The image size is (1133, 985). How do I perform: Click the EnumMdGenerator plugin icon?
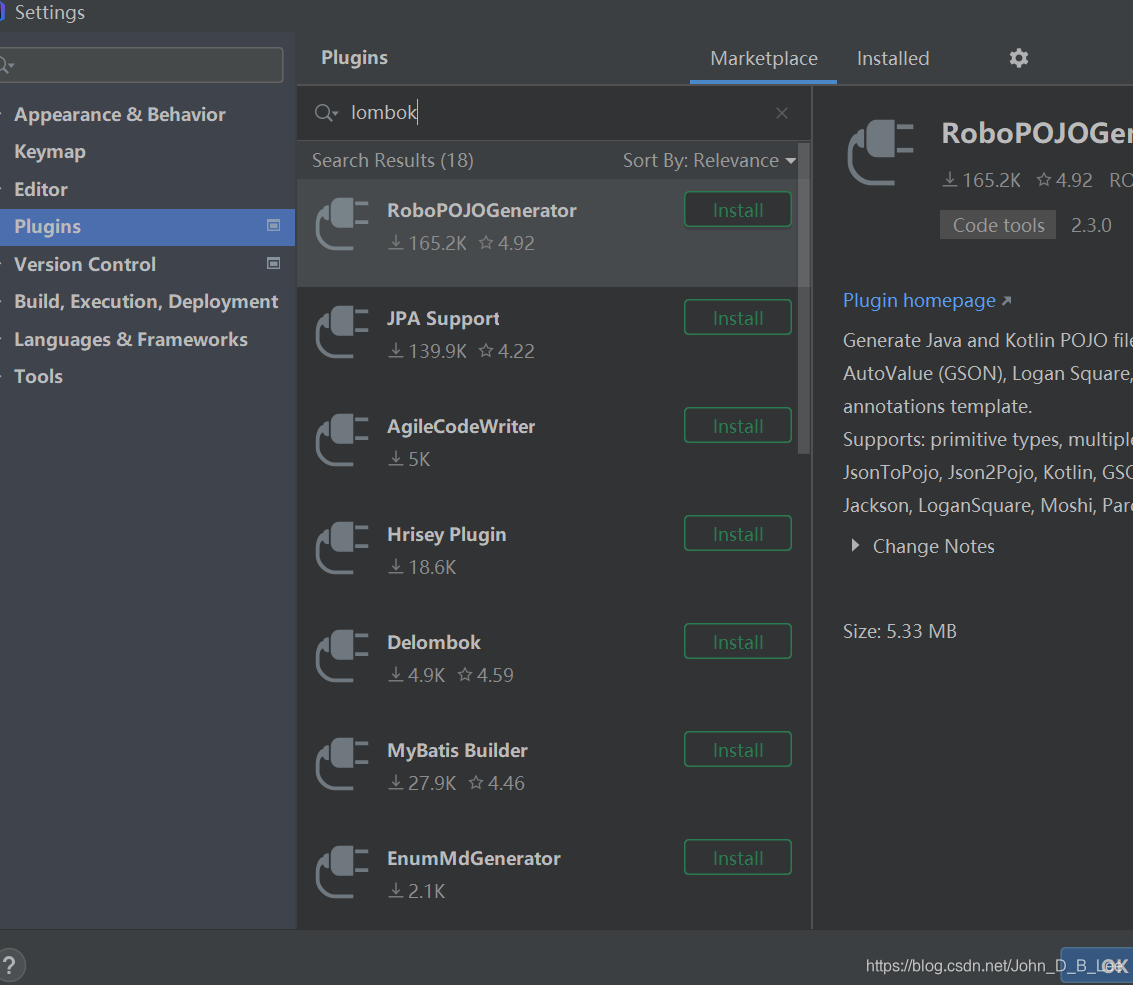pyautogui.click(x=343, y=872)
